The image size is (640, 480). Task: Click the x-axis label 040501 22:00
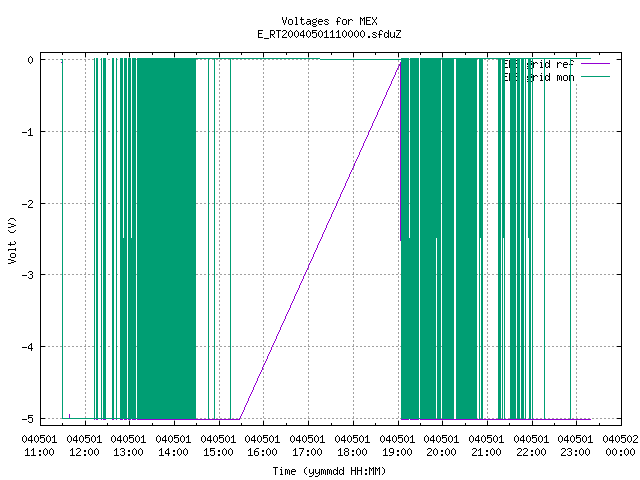pyautogui.click(x=531, y=446)
